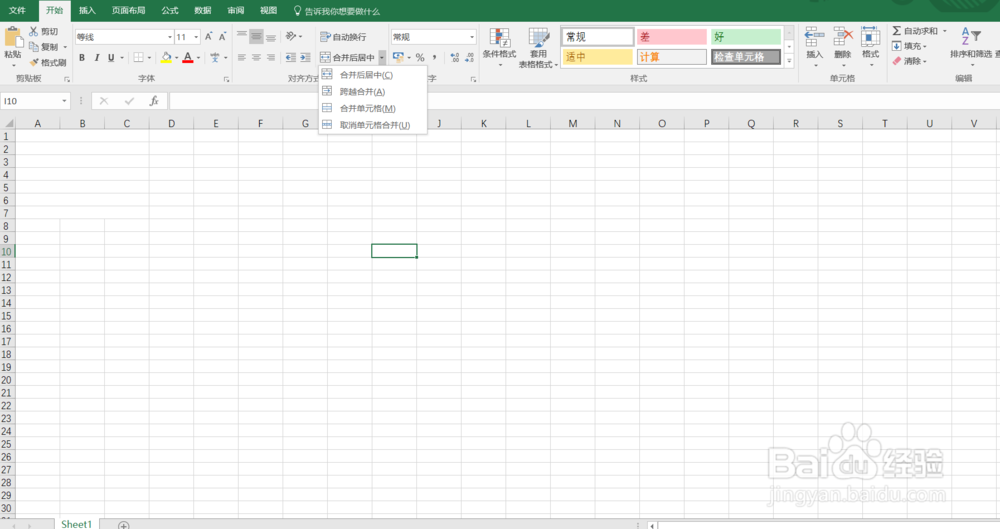Click the Tell Me (告诉我你想要做什么) box

pyautogui.click(x=336, y=11)
